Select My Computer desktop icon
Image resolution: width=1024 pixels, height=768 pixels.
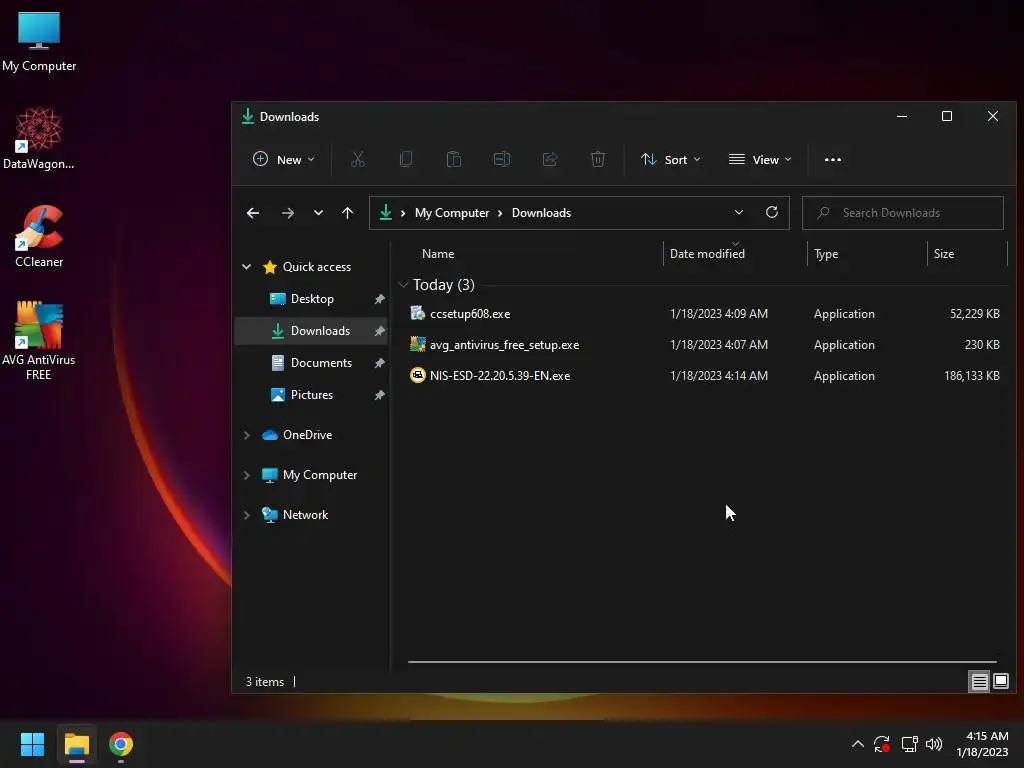tap(39, 42)
